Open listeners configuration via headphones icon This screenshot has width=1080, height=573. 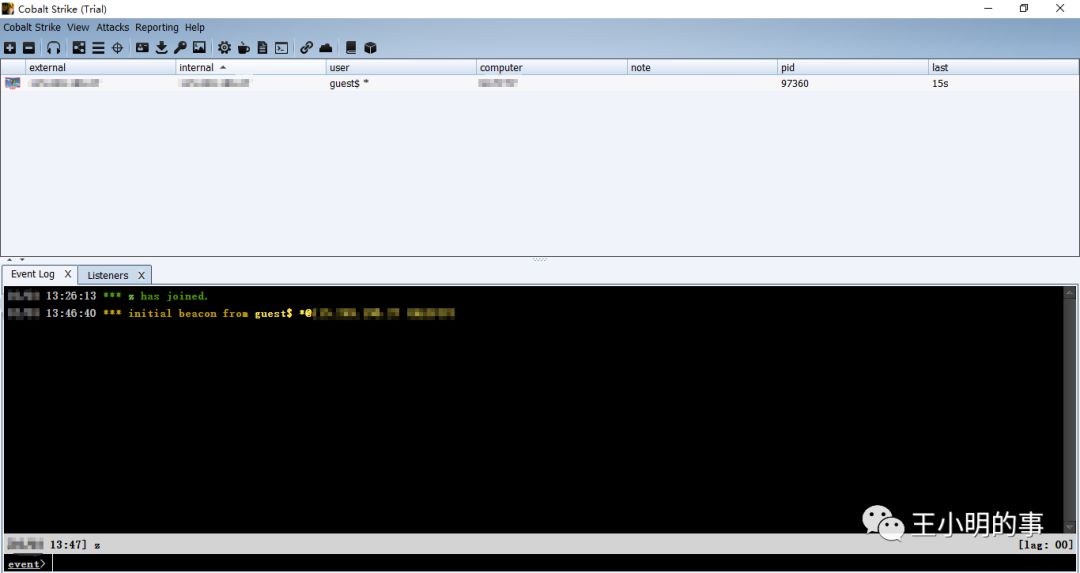click(x=54, y=48)
